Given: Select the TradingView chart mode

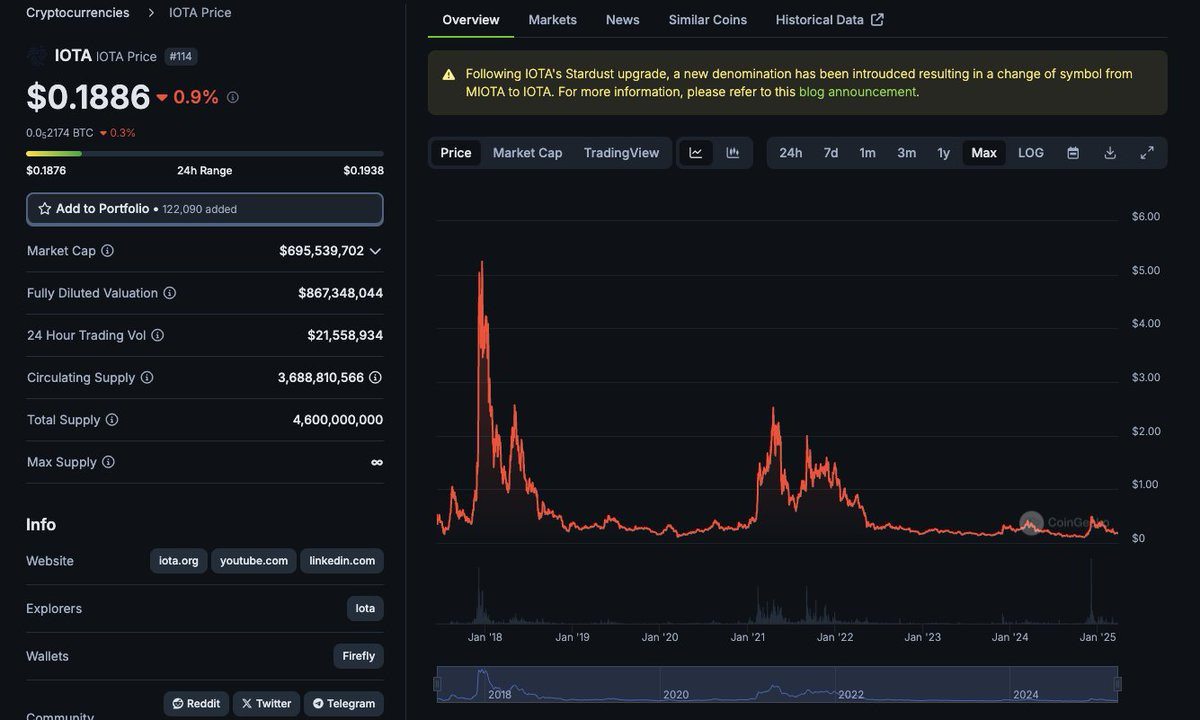Looking at the screenshot, I should (x=622, y=153).
